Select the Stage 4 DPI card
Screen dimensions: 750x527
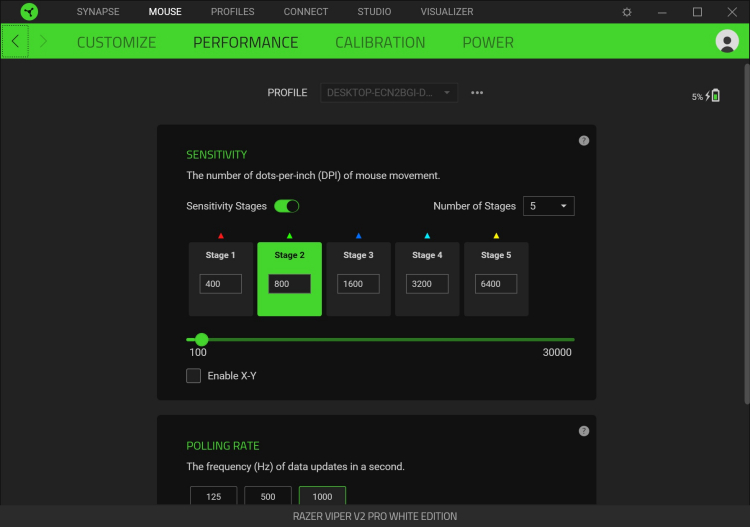click(x=427, y=279)
